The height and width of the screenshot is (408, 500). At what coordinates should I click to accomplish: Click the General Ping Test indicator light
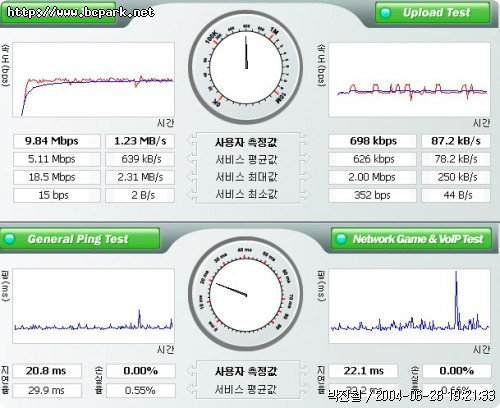(10, 239)
